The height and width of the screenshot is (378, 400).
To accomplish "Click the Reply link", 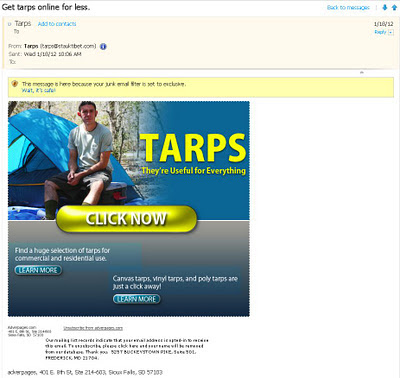I will click(x=380, y=32).
